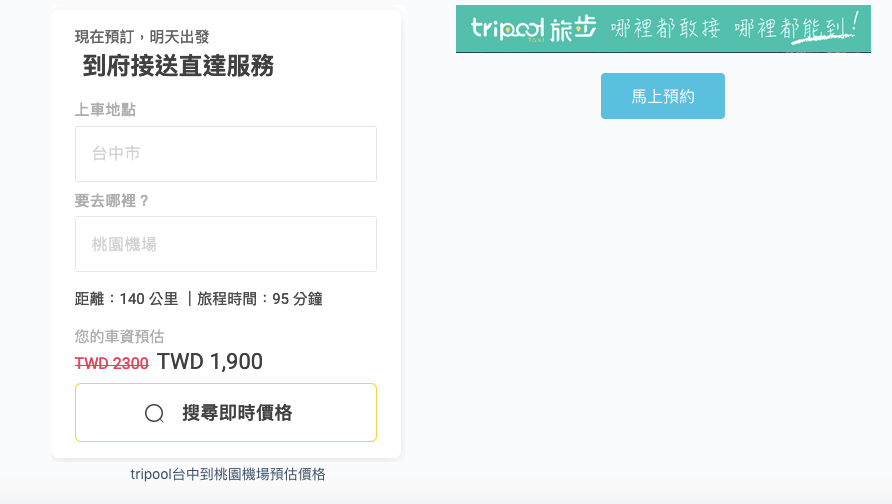
Task: Focus the 台中市 pickup location field
Action: pyautogui.click(x=226, y=154)
